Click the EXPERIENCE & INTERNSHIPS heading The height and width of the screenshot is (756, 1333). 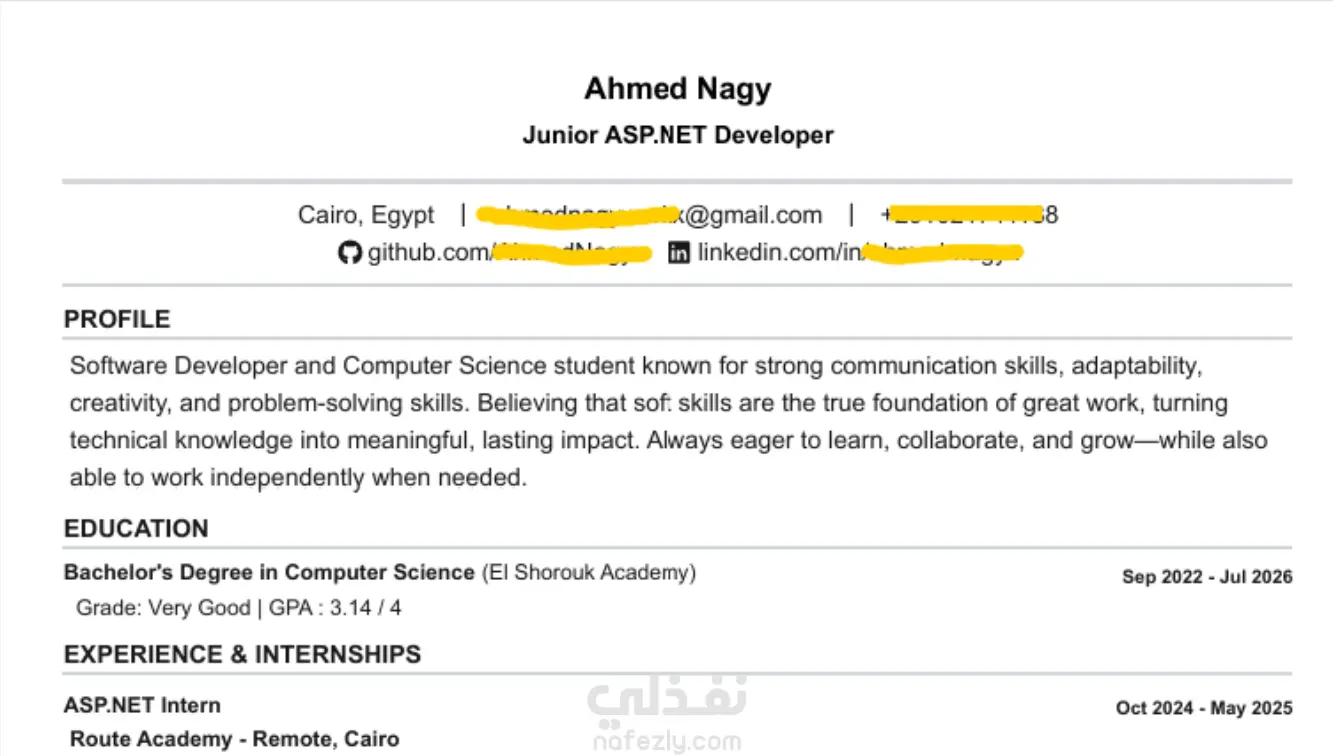coord(243,655)
